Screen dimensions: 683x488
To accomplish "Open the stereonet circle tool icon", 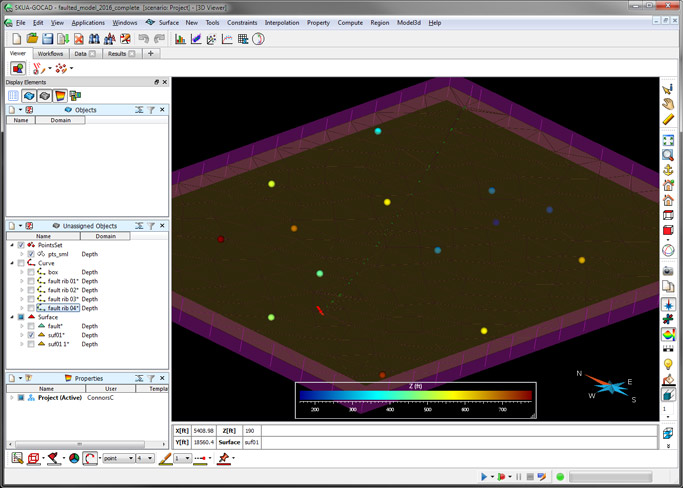I will [258, 39].
